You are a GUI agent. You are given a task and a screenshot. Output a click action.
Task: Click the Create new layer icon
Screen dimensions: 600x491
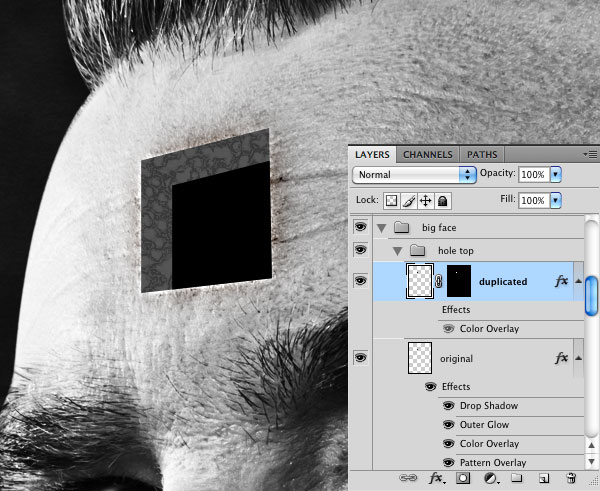[x=544, y=478]
